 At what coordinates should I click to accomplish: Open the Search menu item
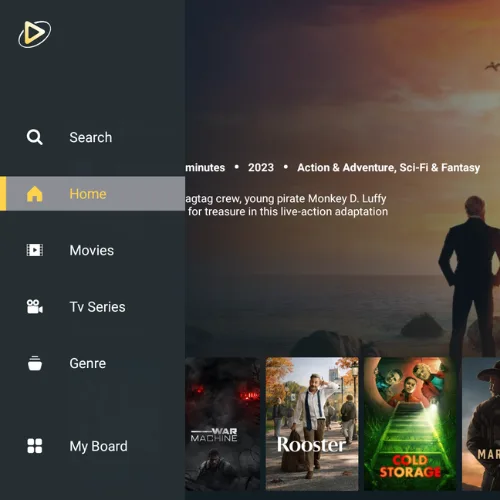[92, 137]
